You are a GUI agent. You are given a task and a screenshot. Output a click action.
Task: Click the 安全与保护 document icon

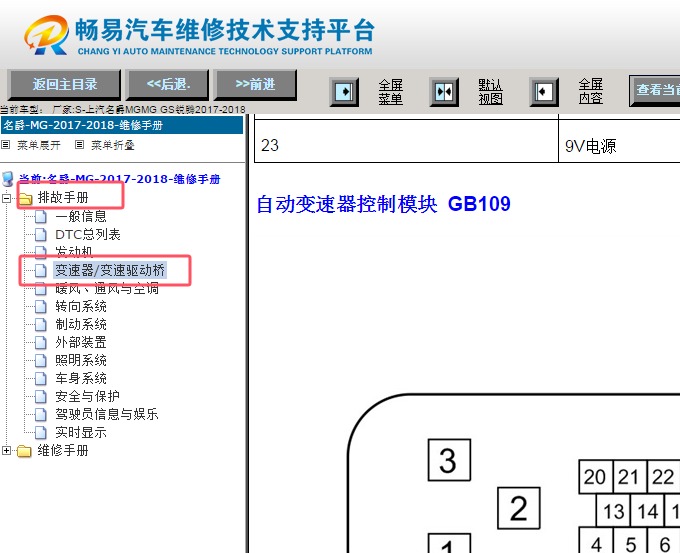click(x=40, y=396)
